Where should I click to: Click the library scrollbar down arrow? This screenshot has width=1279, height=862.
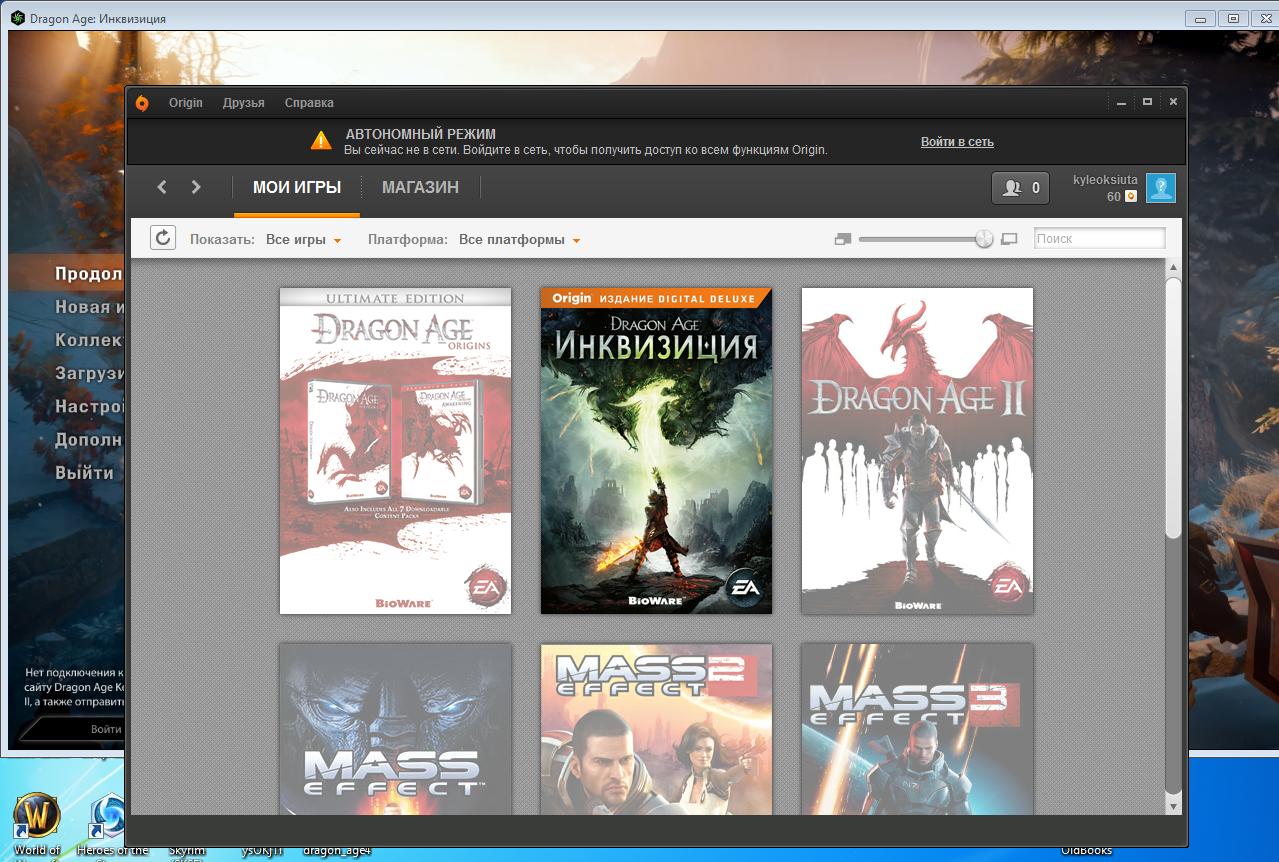click(1174, 806)
